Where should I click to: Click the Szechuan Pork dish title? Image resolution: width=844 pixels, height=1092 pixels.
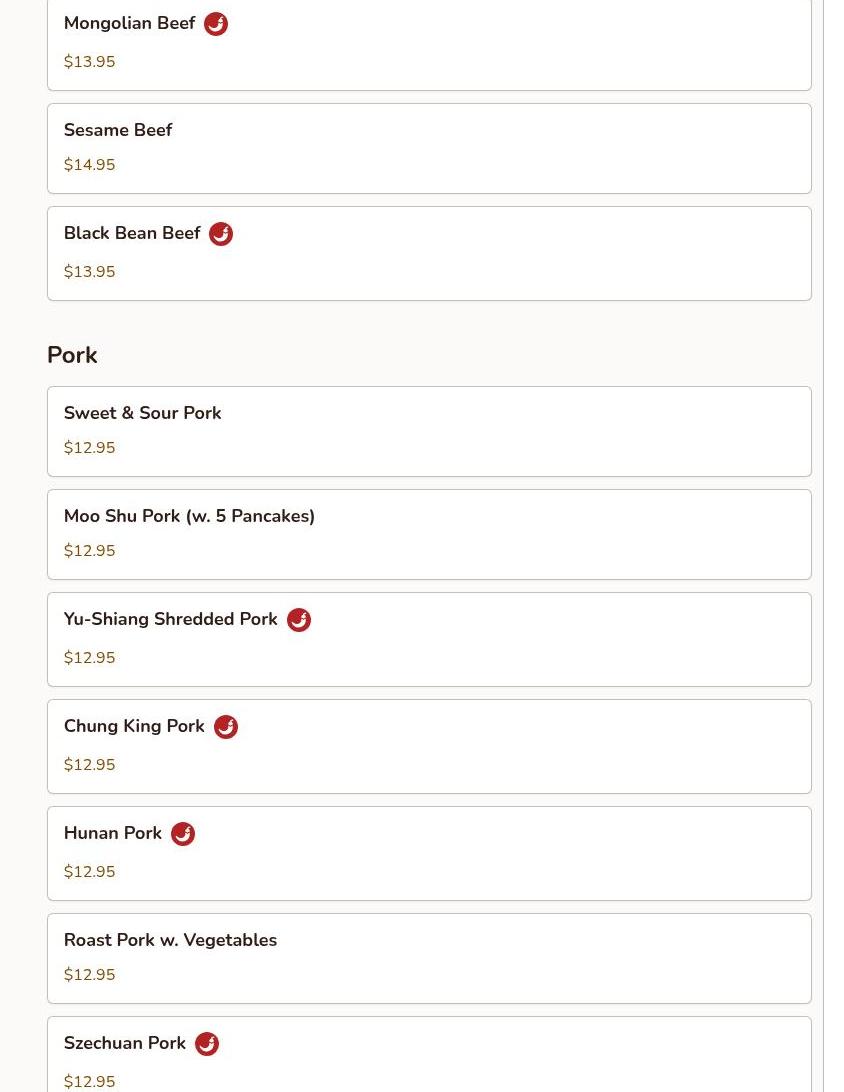(125, 1043)
